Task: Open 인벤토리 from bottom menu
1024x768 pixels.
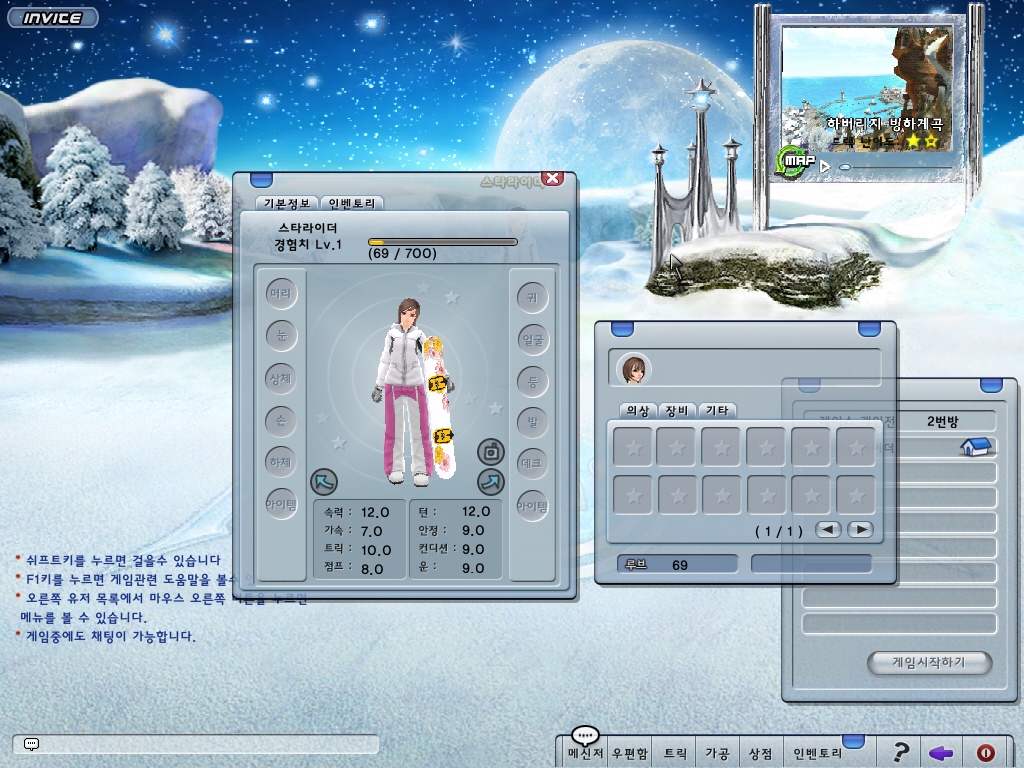Action: pyautogui.click(x=818, y=754)
